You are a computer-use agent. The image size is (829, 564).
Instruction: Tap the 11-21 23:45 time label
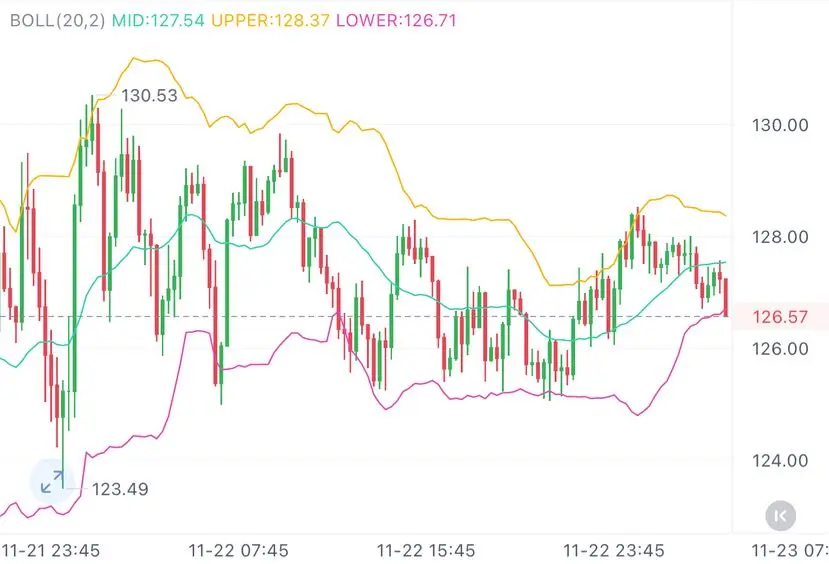50,550
